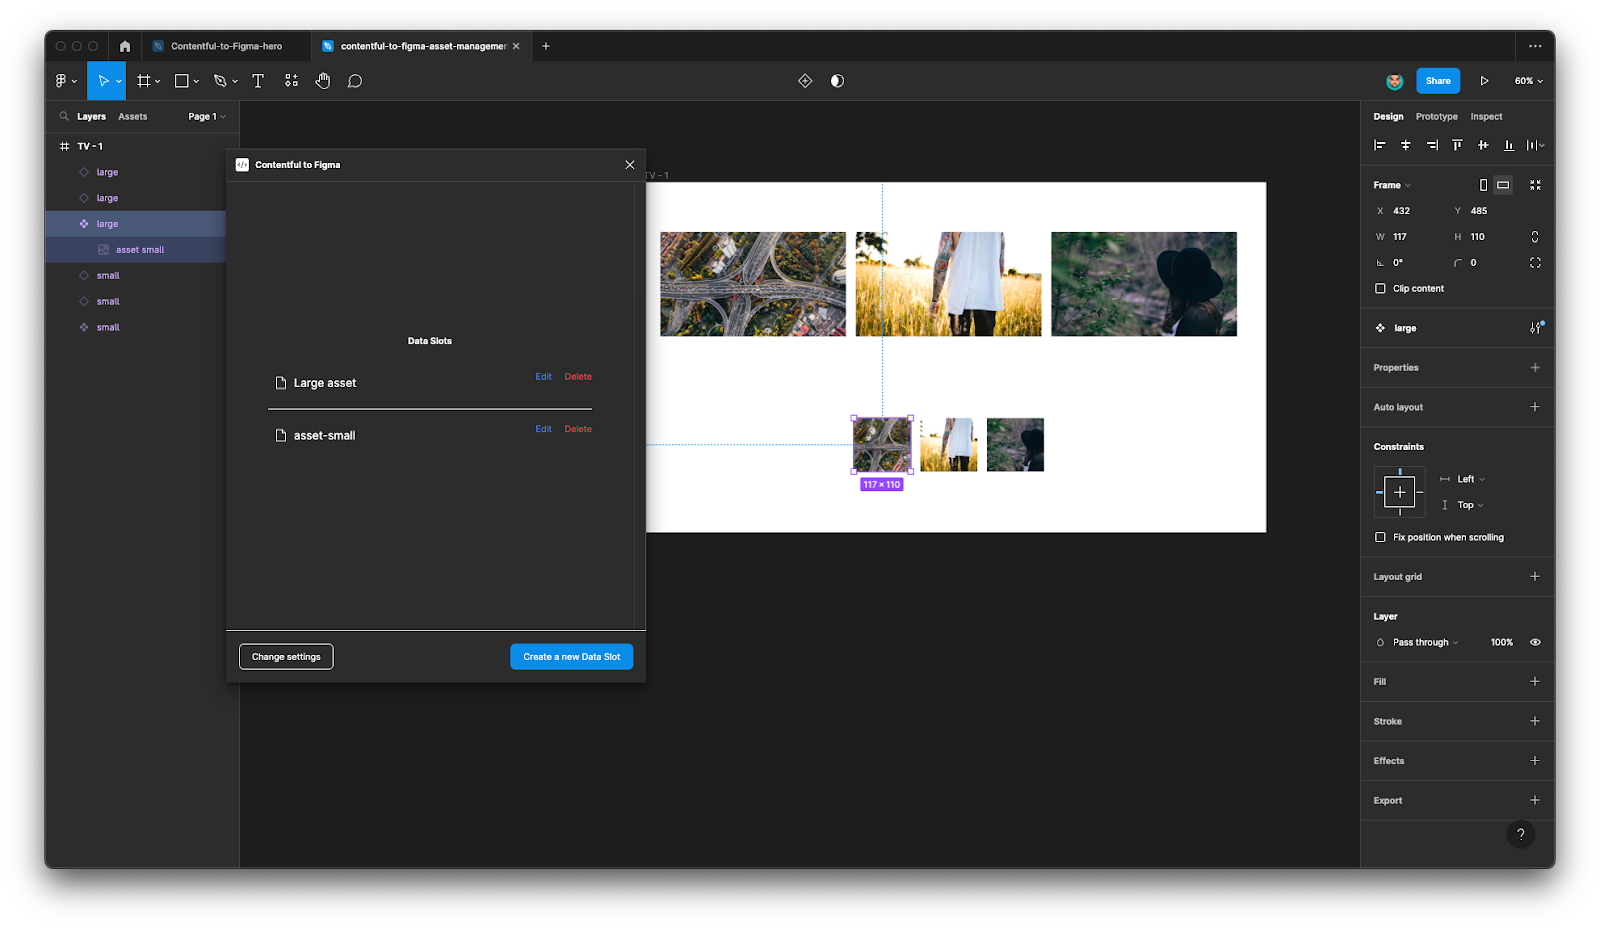
Task: Open the zoom percentage dropdown
Action: pyautogui.click(x=1527, y=81)
